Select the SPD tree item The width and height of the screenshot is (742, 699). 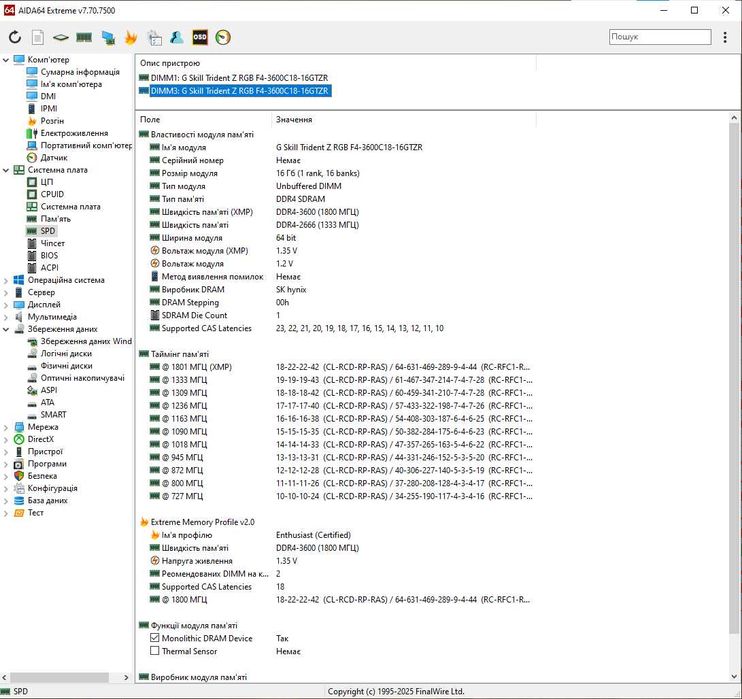click(x=48, y=231)
